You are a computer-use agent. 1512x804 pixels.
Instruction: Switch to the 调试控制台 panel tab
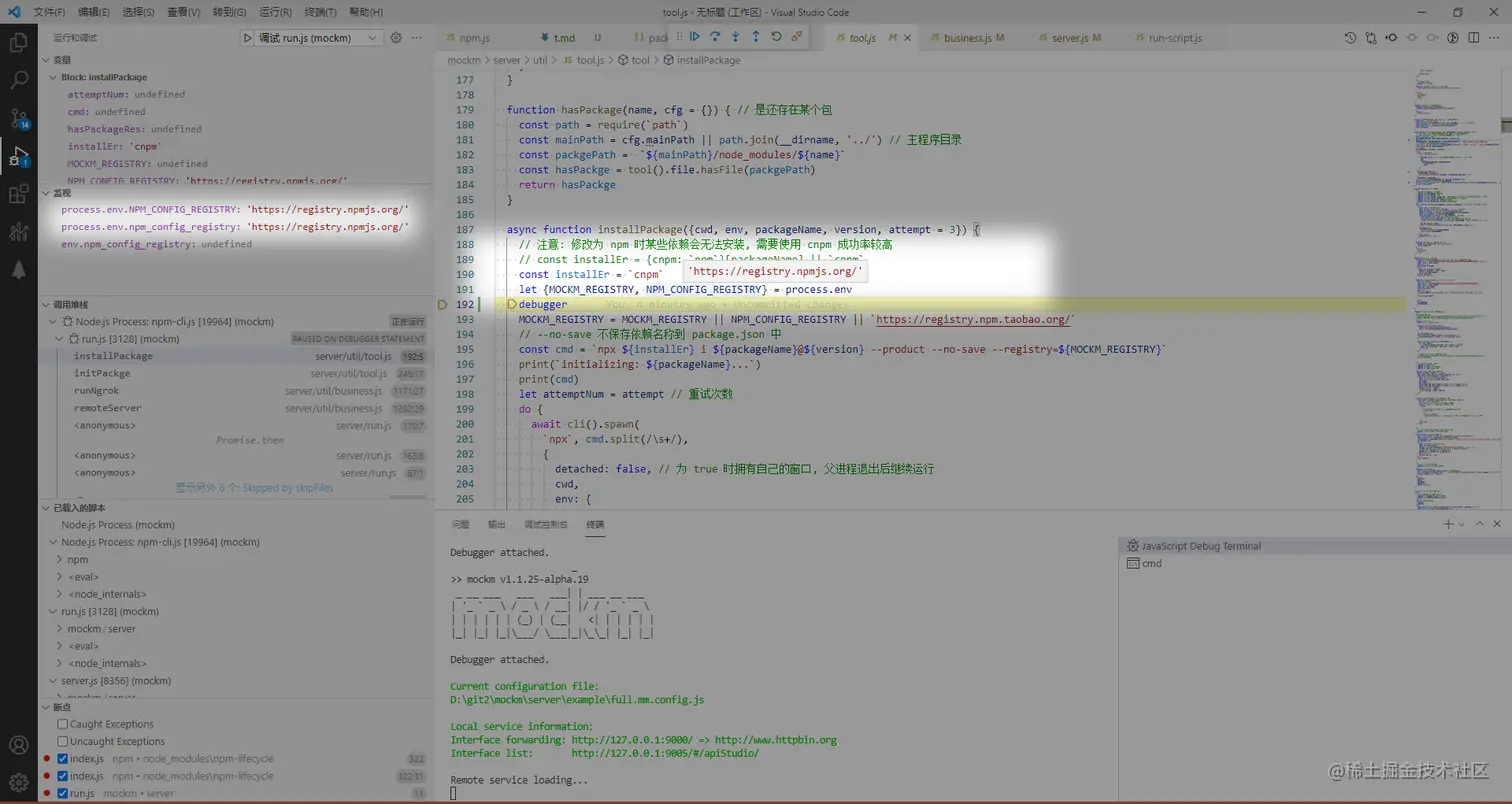coord(546,524)
